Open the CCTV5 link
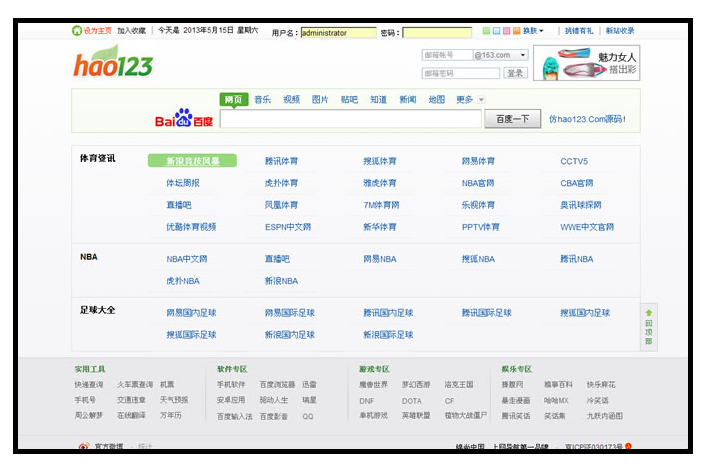The height and width of the screenshot is (473, 711). [x=574, y=161]
